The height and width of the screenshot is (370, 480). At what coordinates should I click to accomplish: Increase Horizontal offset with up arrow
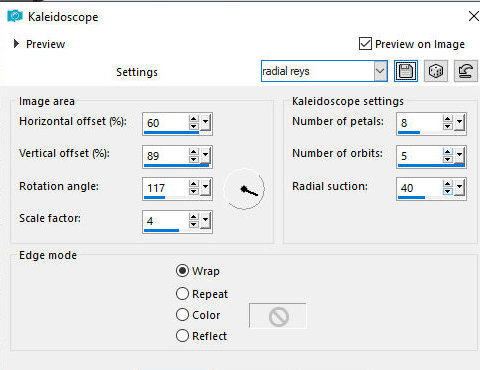tap(193, 119)
